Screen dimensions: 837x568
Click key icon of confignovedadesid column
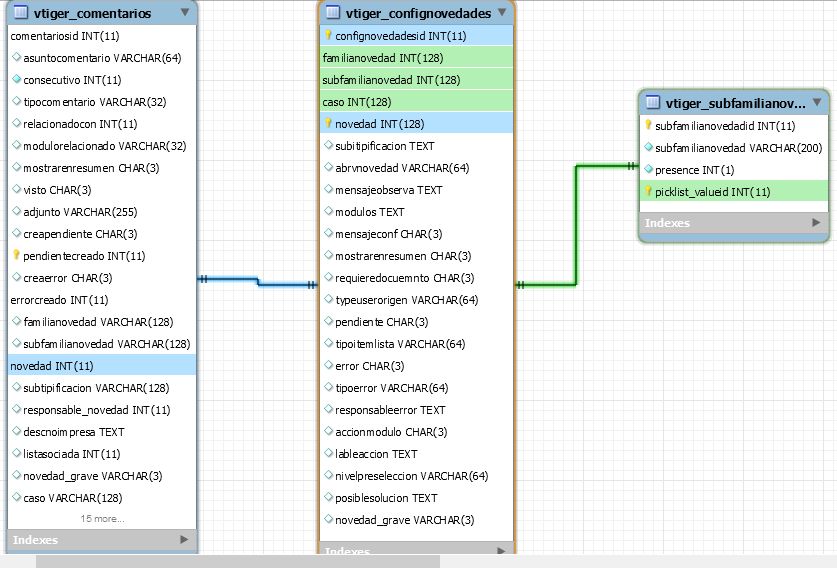pyautogui.click(x=328, y=35)
